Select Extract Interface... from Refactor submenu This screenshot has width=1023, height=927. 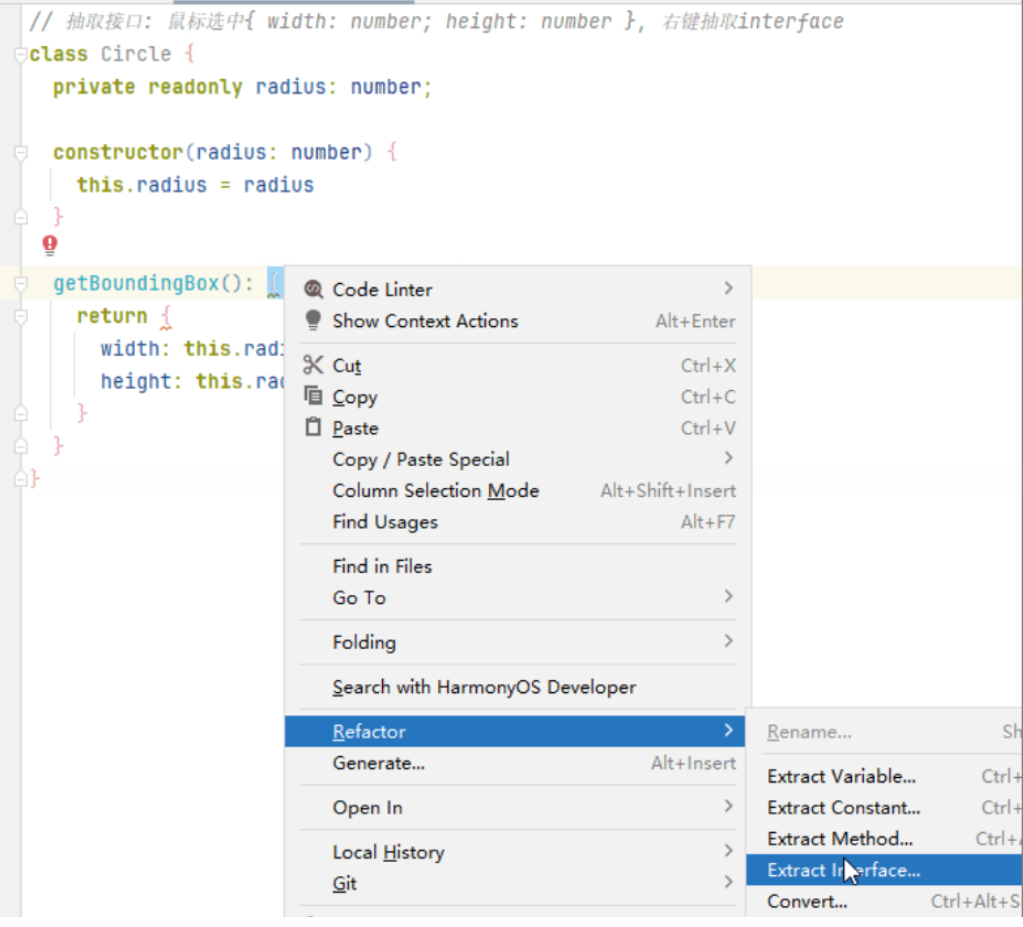pyautogui.click(x=843, y=870)
